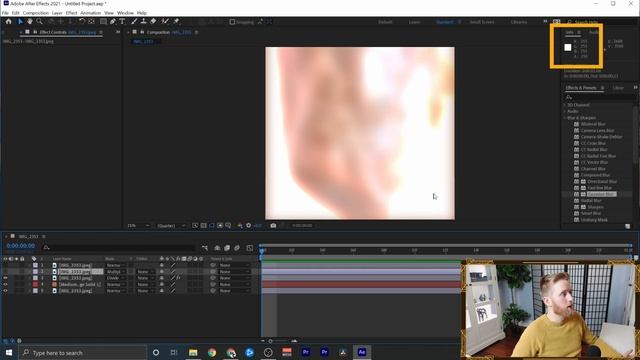Expand the Audio effects category
The image size is (640, 360).
point(565,111)
